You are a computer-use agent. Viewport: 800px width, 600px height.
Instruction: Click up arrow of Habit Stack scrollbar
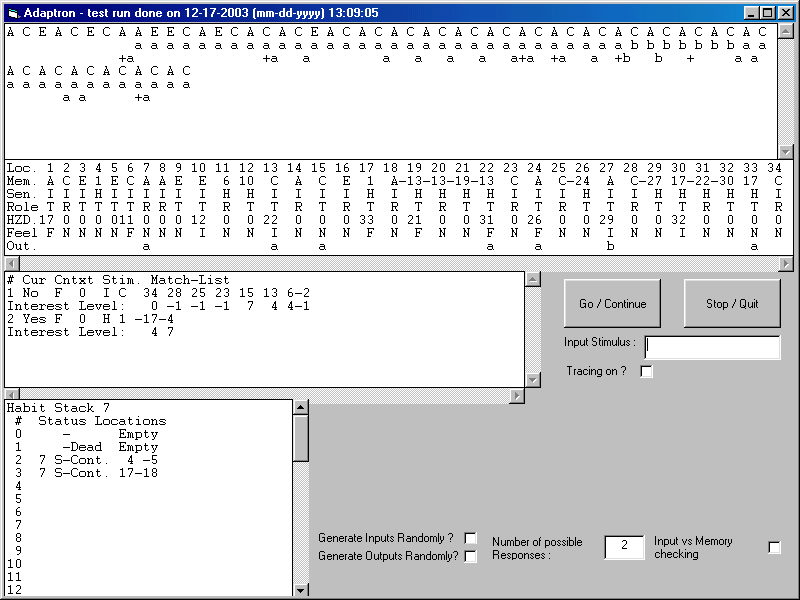point(301,407)
